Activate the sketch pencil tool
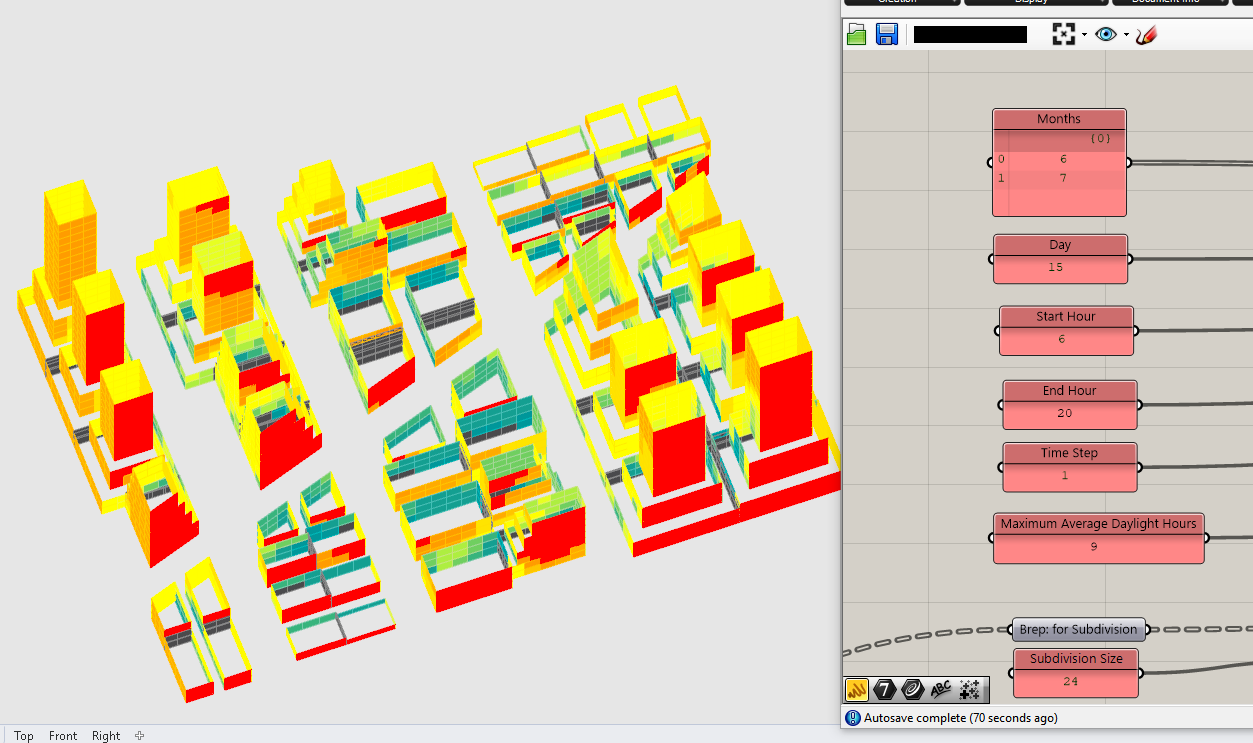Image resolution: width=1253 pixels, height=743 pixels. (1146, 34)
